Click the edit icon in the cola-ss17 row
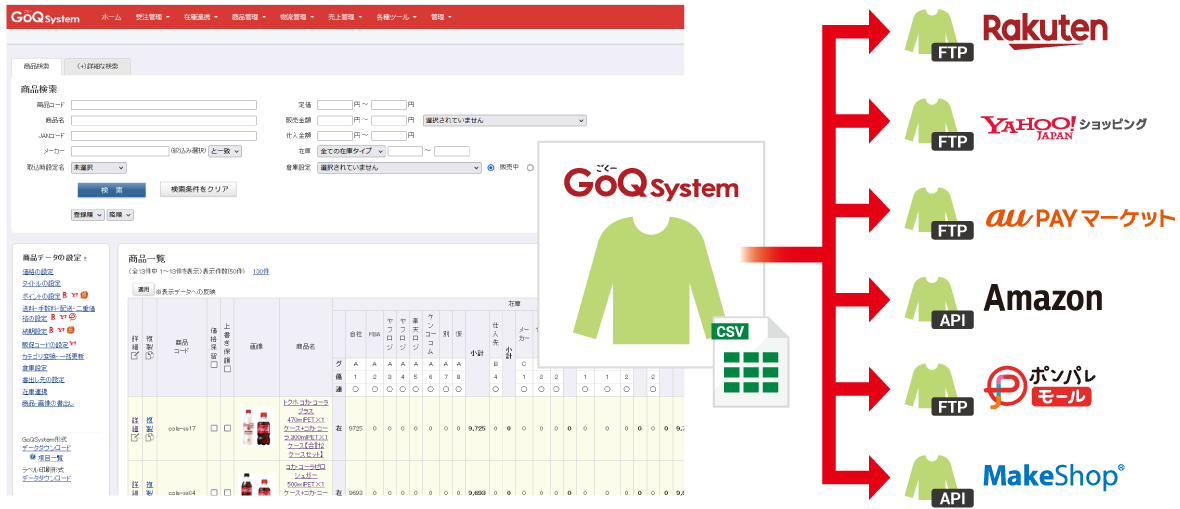1180x509 pixels. pyautogui.click(x=135, y=437)
